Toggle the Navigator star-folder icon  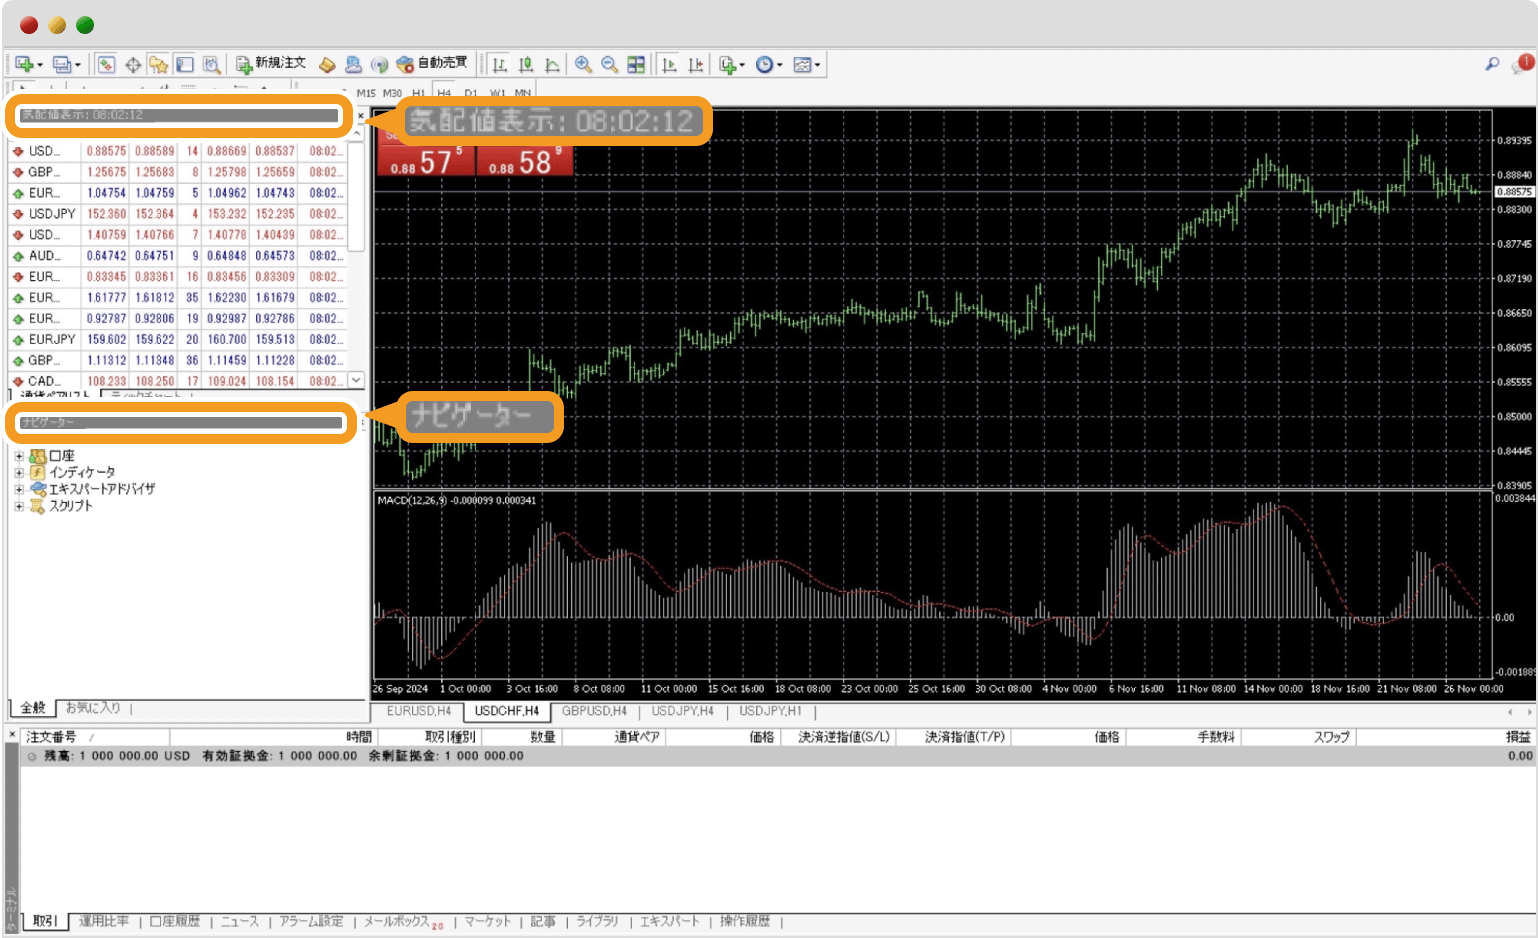[158, 65]
